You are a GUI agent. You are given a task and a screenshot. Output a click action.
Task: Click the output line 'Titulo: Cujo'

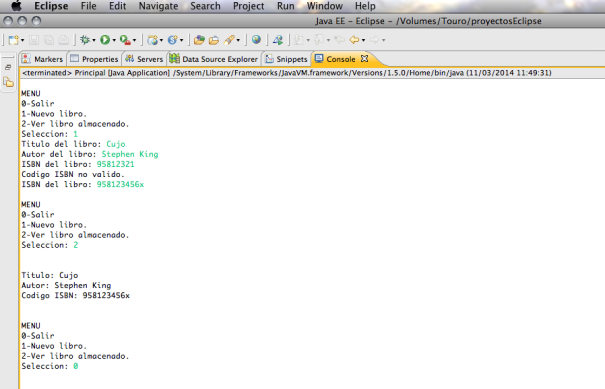[50, 276]
